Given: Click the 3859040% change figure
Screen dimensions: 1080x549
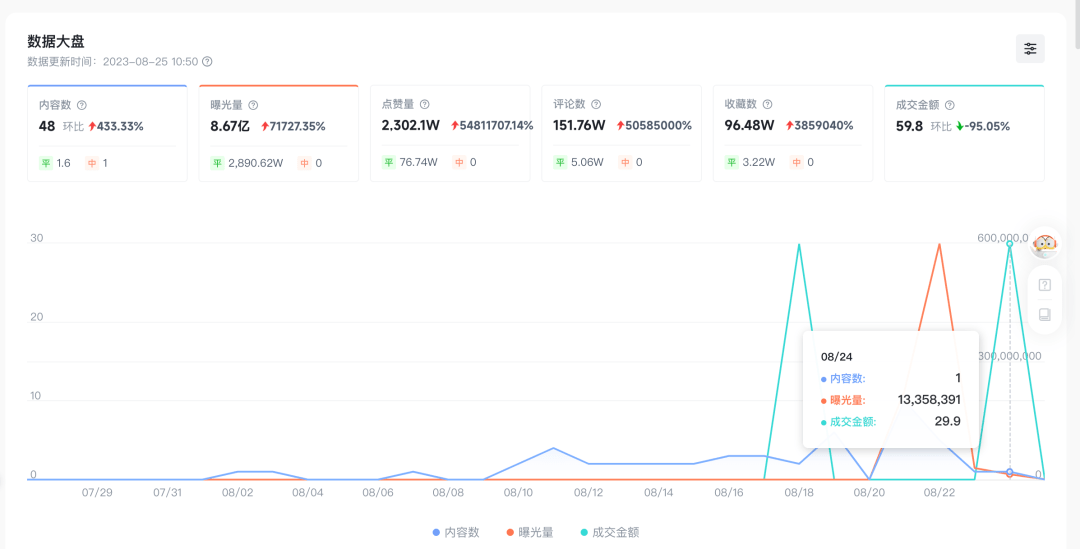Looking at the screenshot, I should 824,126.
